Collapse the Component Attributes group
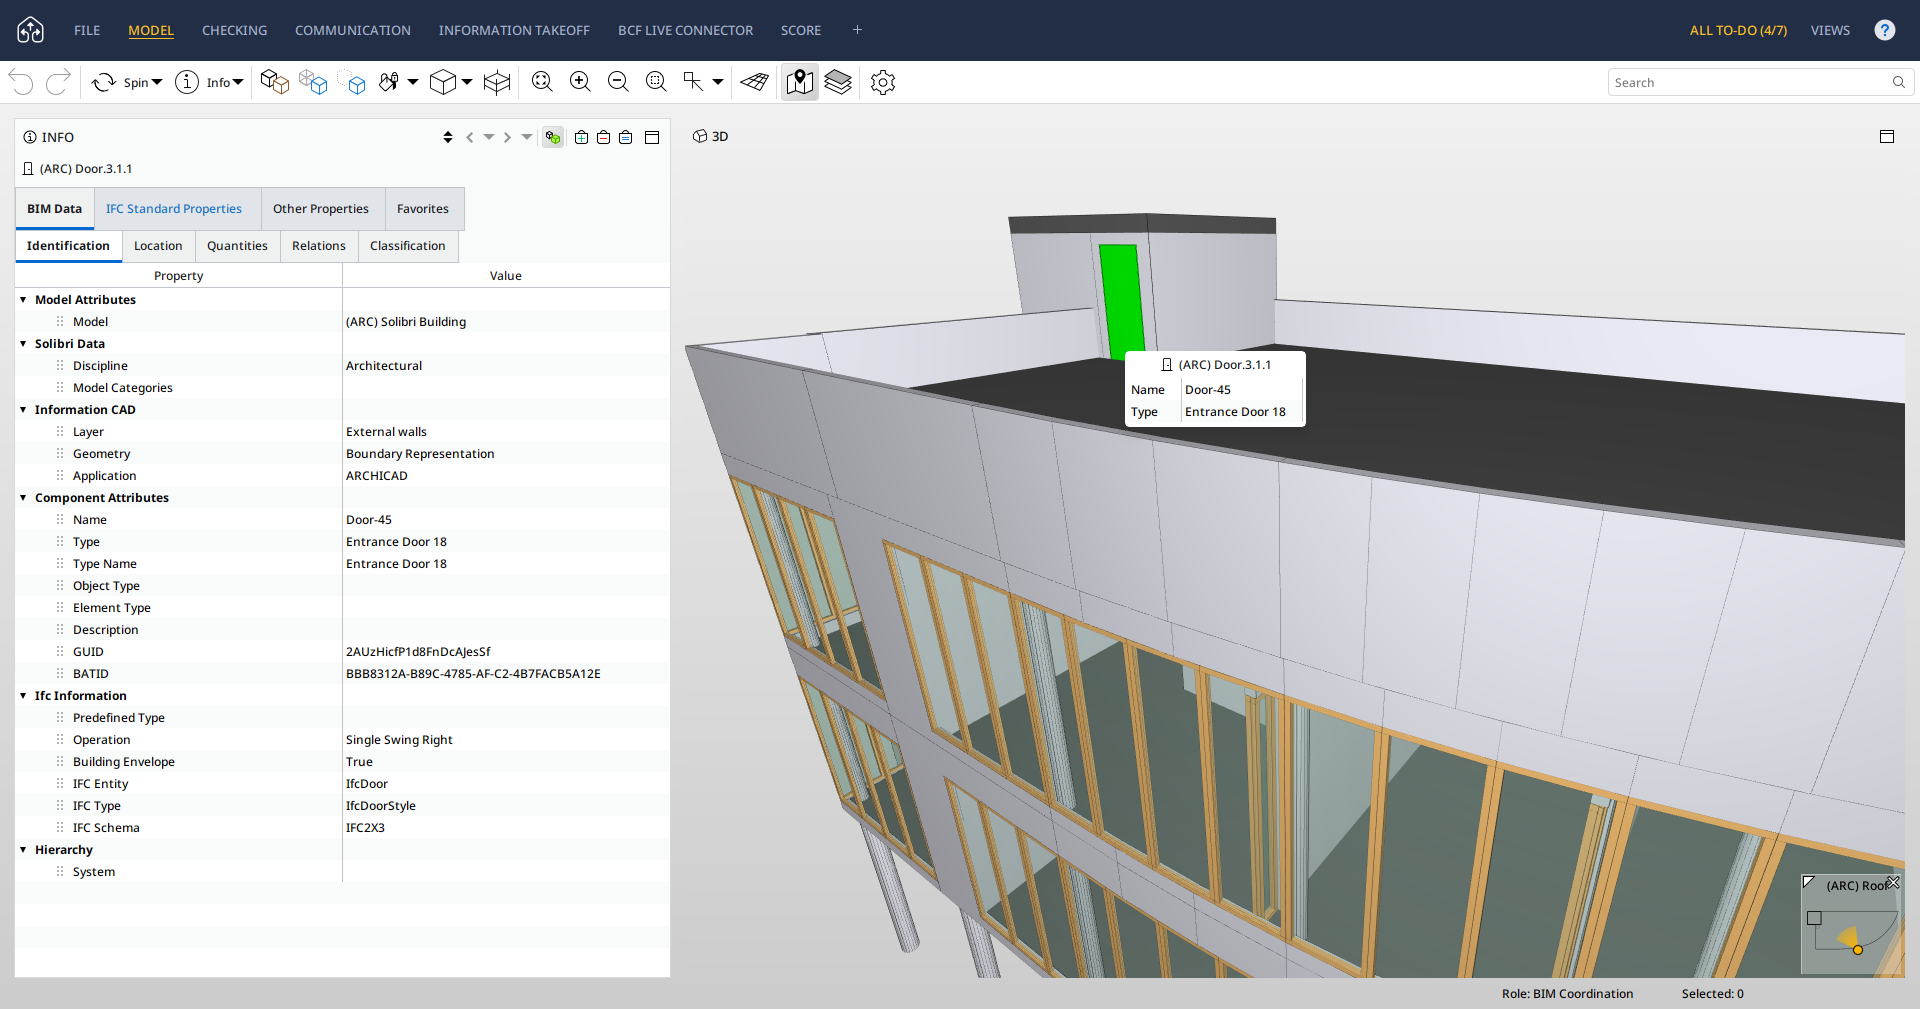This screenshot has width=1920, height=1009. click(x=23, y=498)
